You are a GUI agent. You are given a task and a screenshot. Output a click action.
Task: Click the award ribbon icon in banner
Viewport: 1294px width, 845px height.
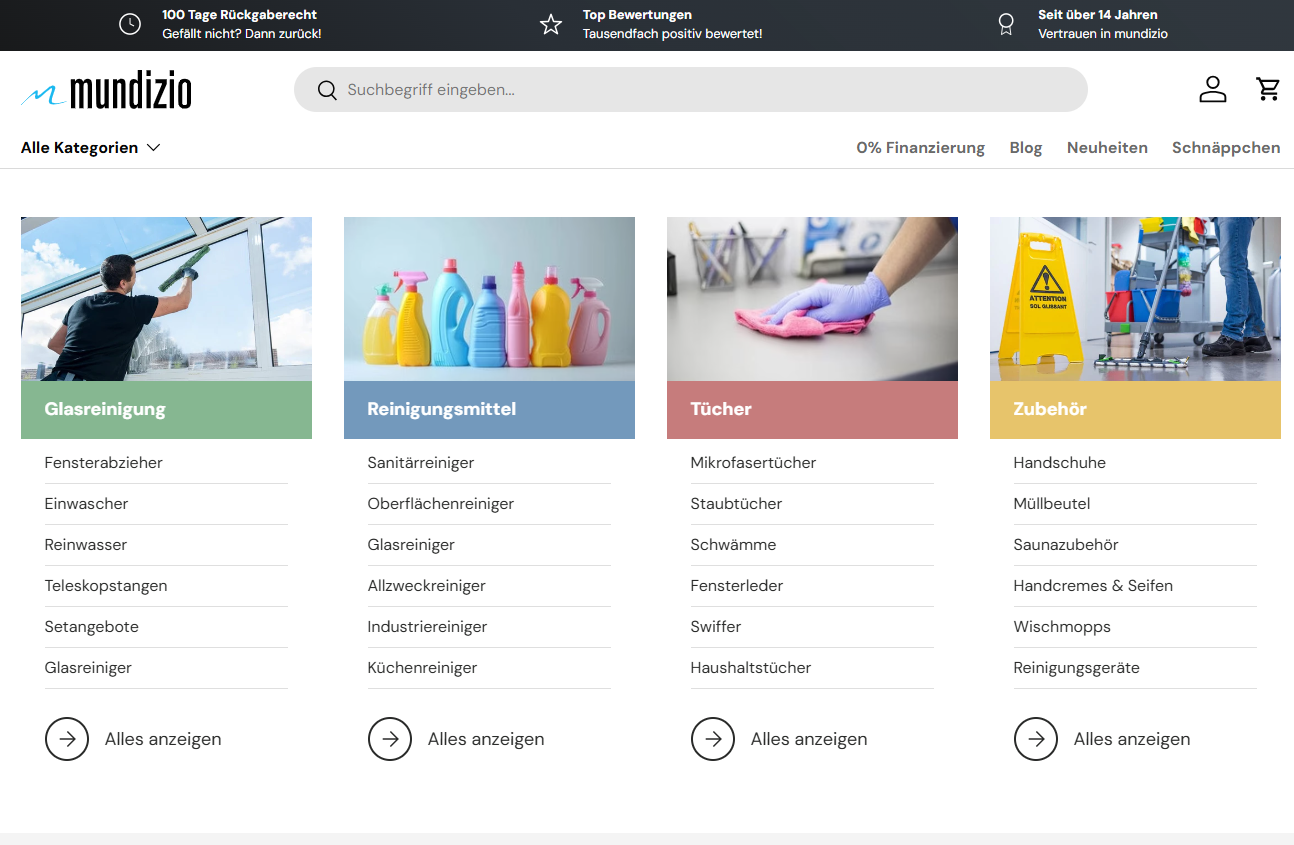1006,25
